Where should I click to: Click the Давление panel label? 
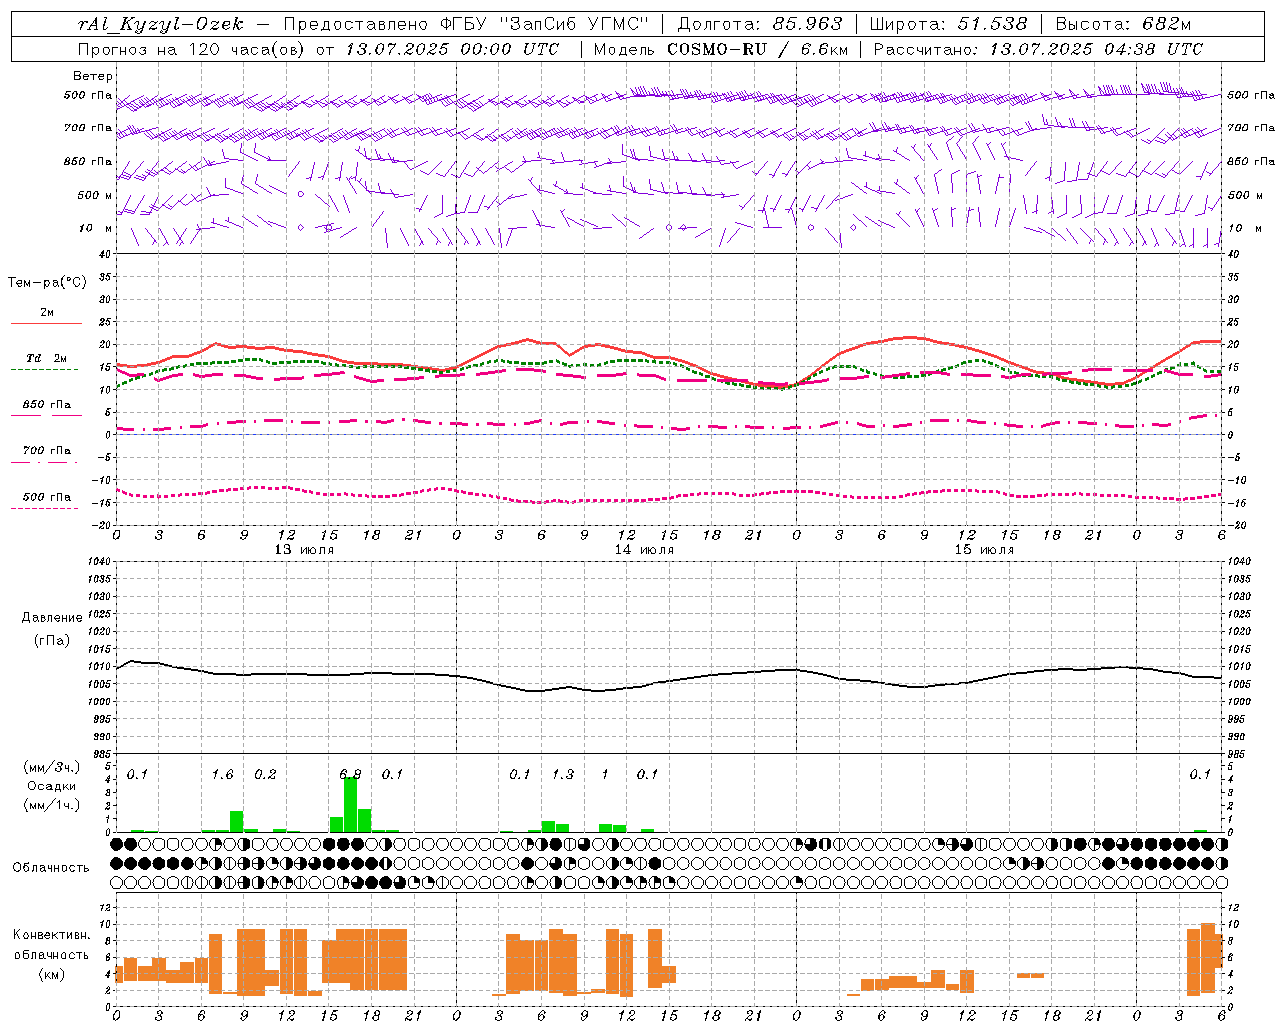(x=51, y=618)
